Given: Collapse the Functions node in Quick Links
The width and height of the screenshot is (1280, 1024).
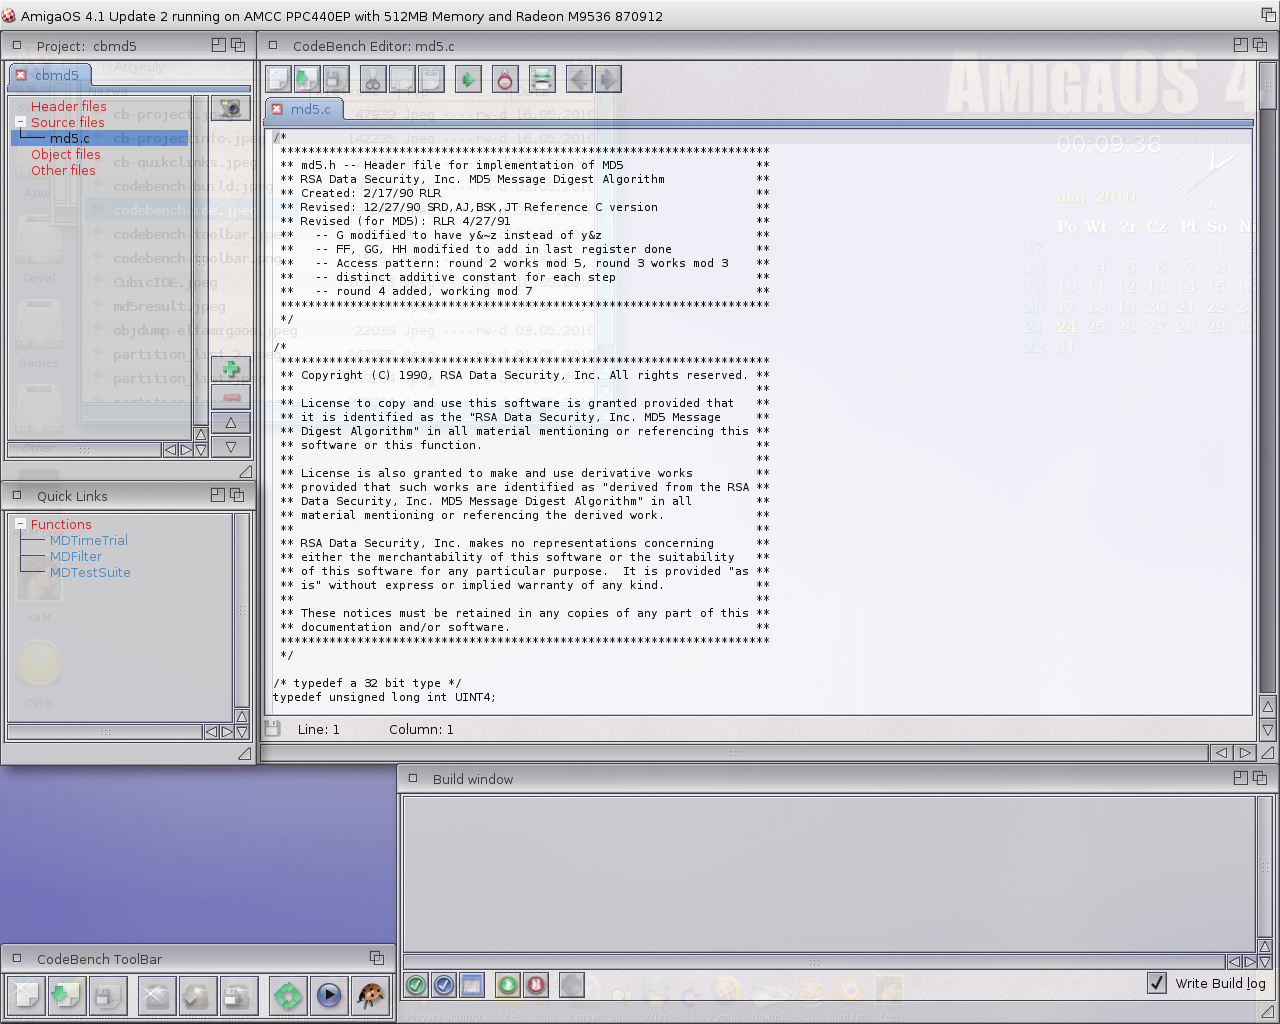Looking at the screenshot, I should tap(20, 524).
